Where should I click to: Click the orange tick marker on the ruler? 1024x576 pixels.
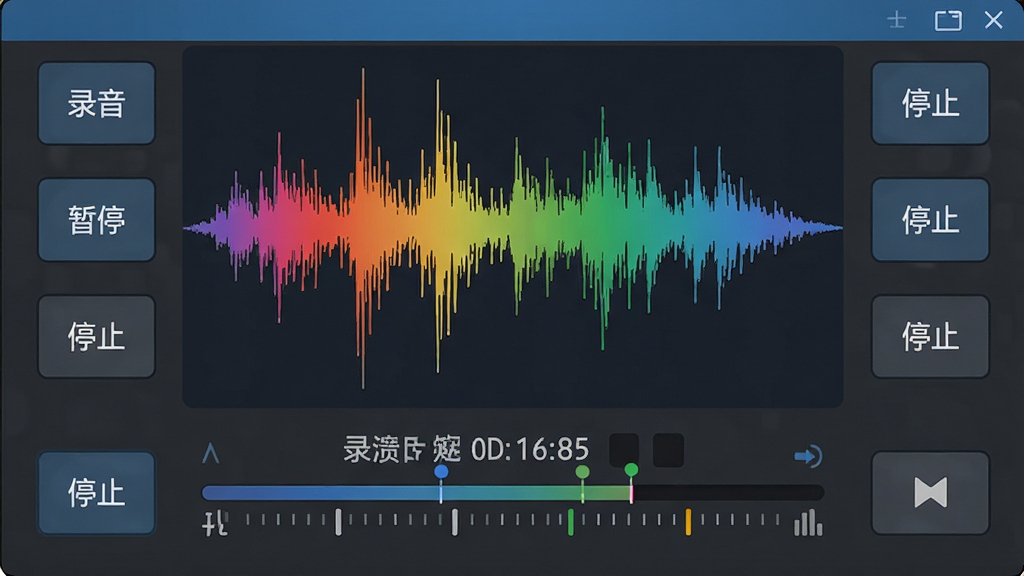point(688,522)
